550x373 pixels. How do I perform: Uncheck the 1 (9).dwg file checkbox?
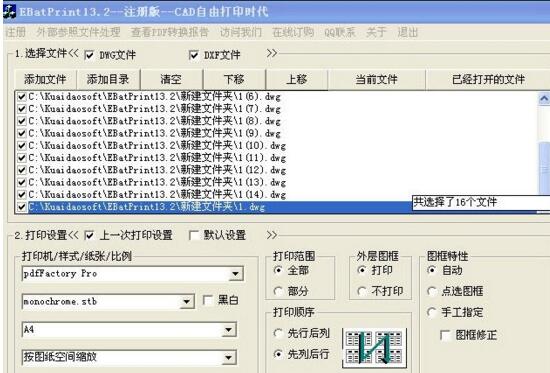tap(22, 133)
